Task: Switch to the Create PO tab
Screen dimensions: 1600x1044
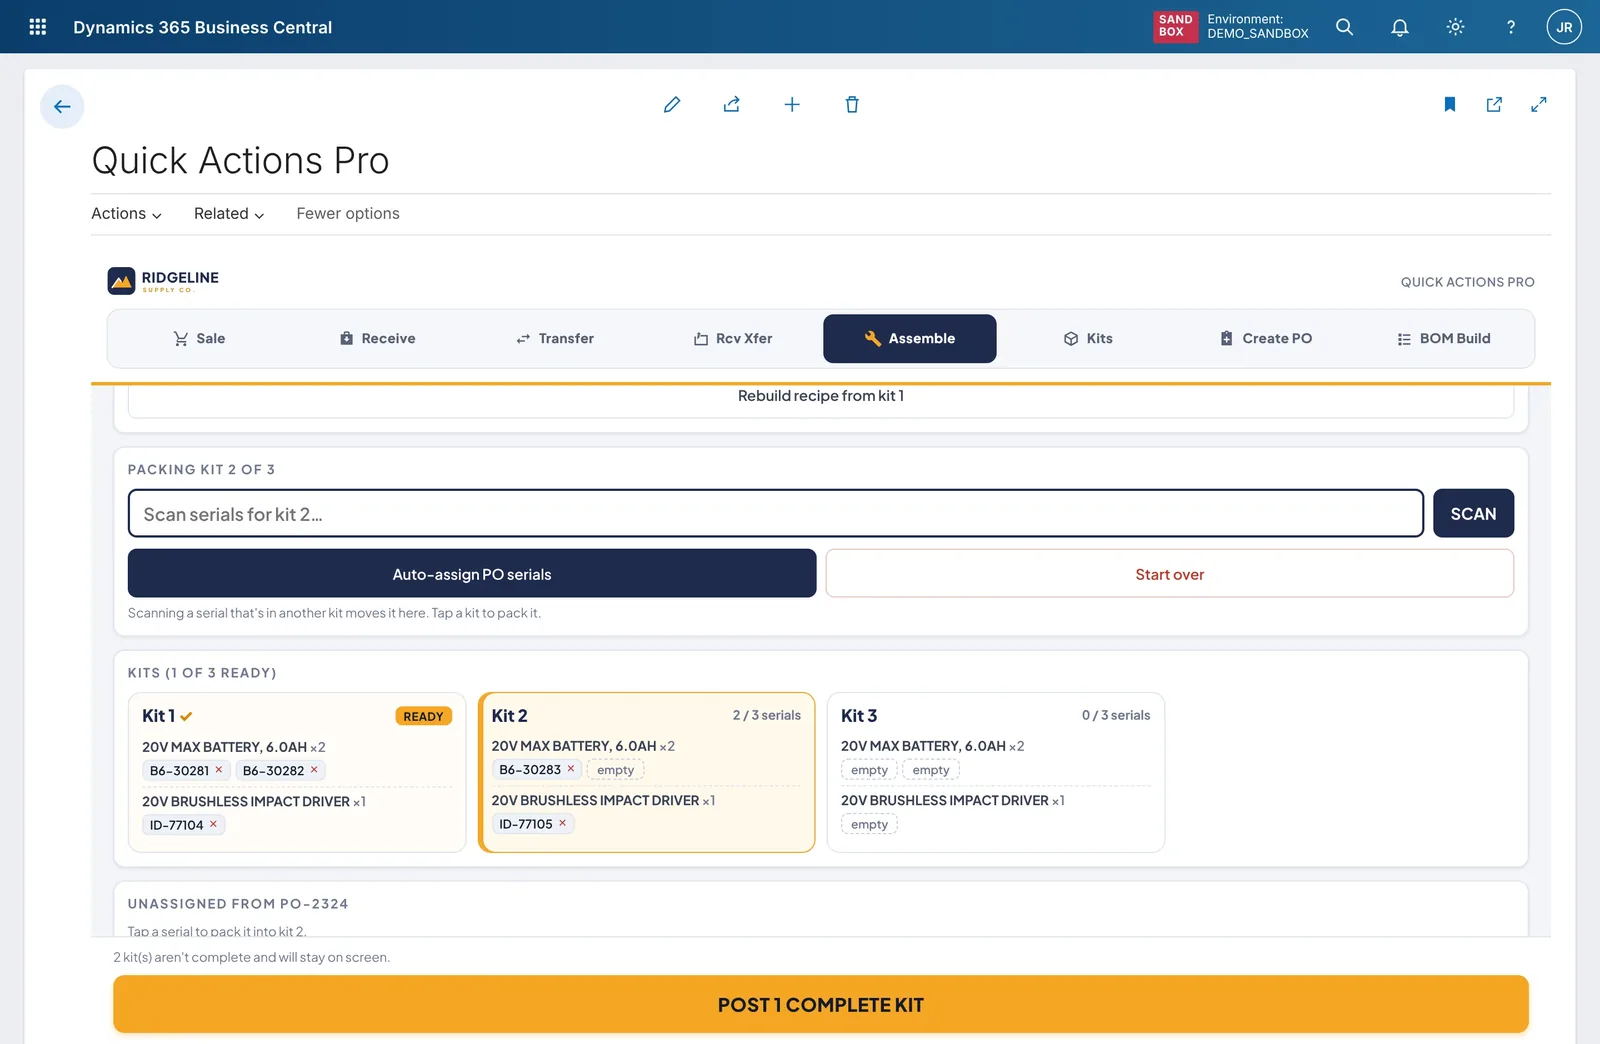Action: pos(1266,339)
